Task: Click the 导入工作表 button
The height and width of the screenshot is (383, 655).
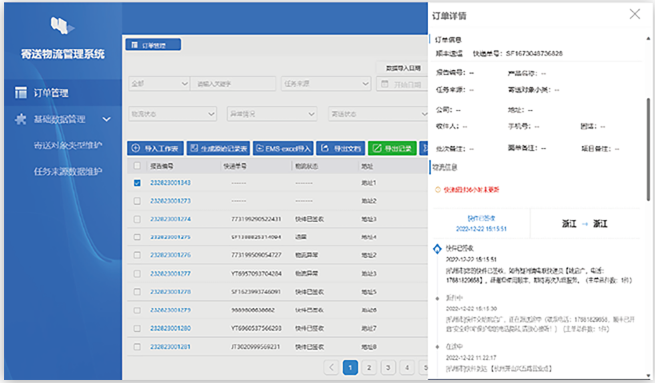Action: [x=155, y=148]
